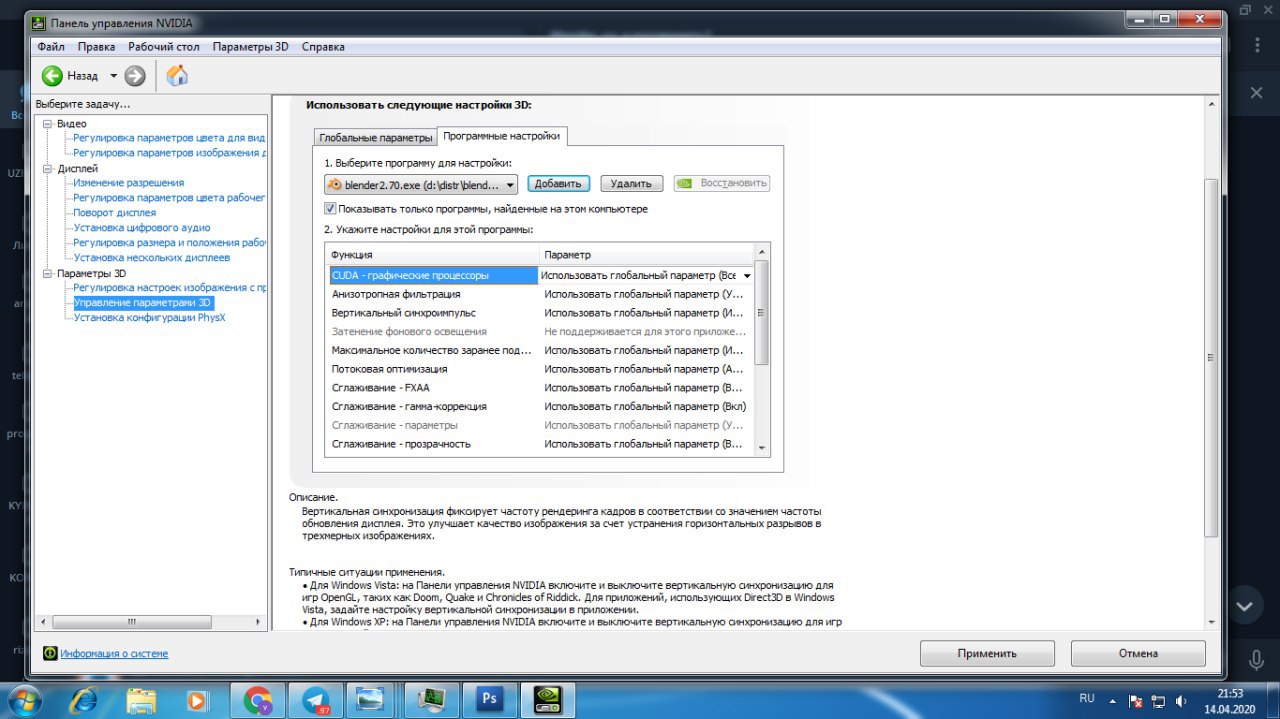Screen dimensions: 1280x719
Task: Launch Internet Explorer from the taskbar
Action: click(x=84, y=699)
